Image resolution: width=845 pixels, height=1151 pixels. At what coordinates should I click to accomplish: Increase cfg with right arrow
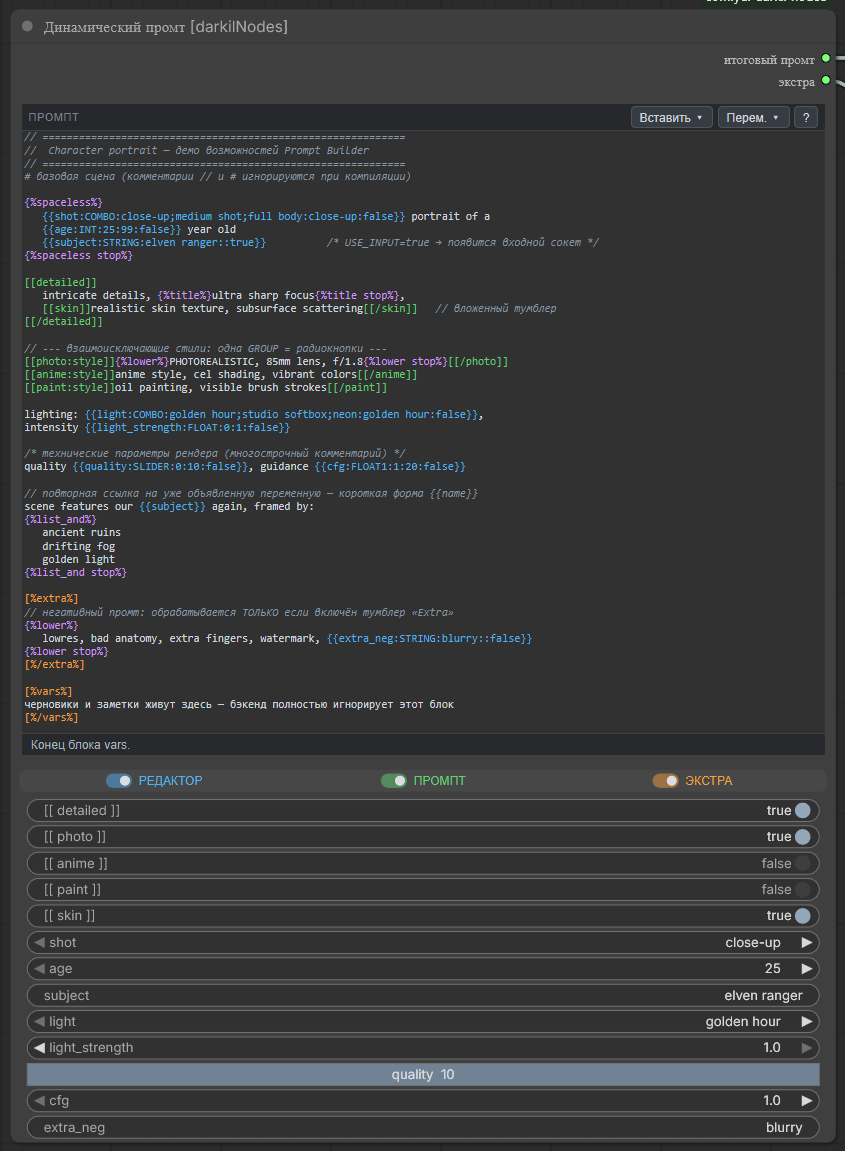click(807, 1100)
